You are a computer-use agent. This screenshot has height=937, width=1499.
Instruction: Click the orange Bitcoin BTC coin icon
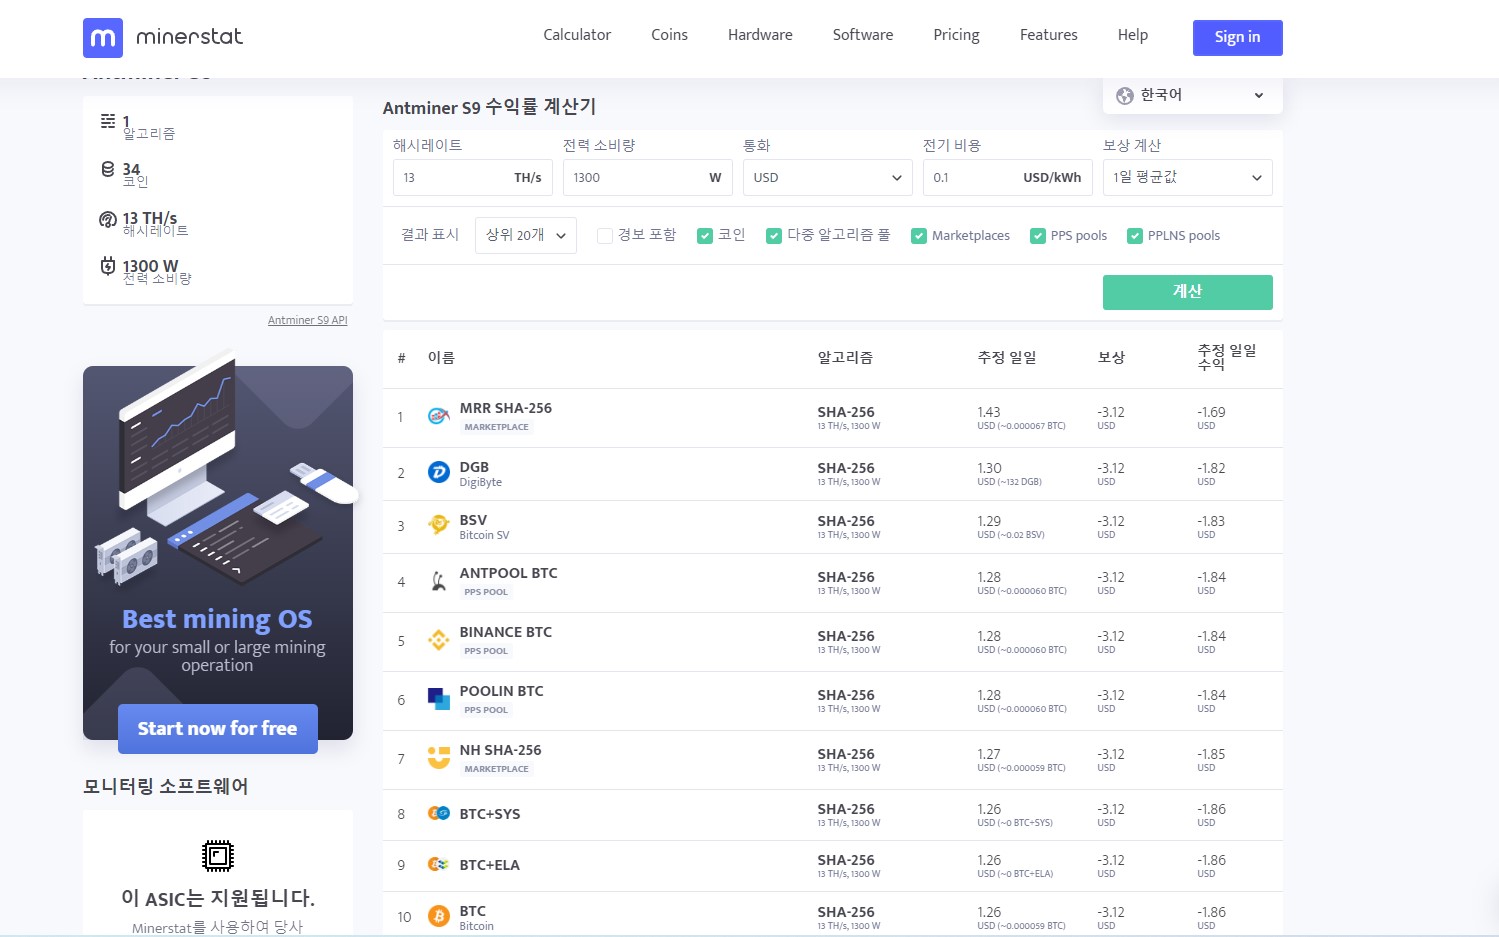click(438, 915)
